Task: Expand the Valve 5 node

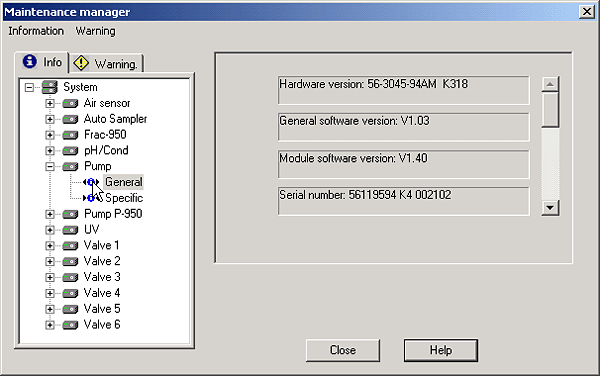Action: (50, 309)
